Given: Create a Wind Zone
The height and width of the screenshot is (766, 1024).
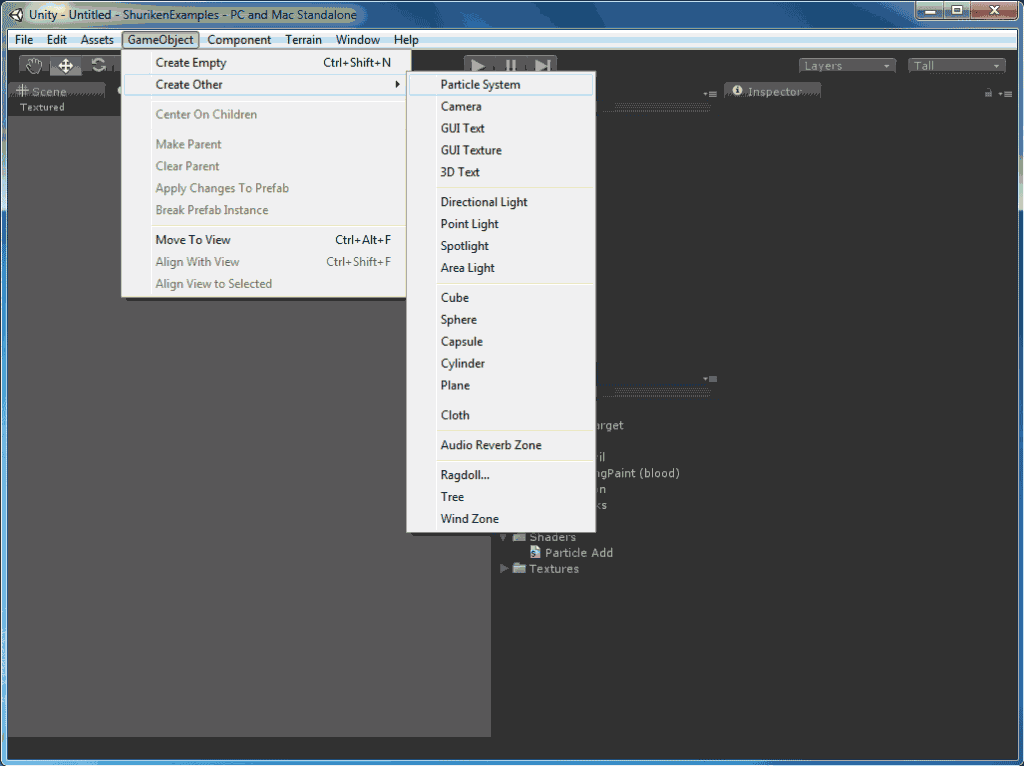Looking at the screenshot, I should pyautogui.click(x=501, y=519).
